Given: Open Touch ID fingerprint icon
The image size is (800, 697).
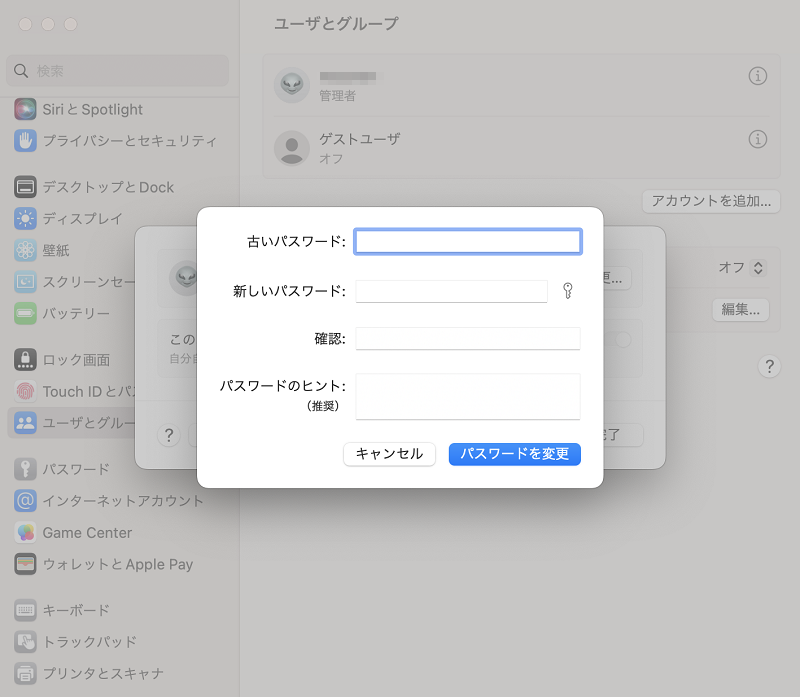Looking at the screenshot, I should (x=25, y=391).
